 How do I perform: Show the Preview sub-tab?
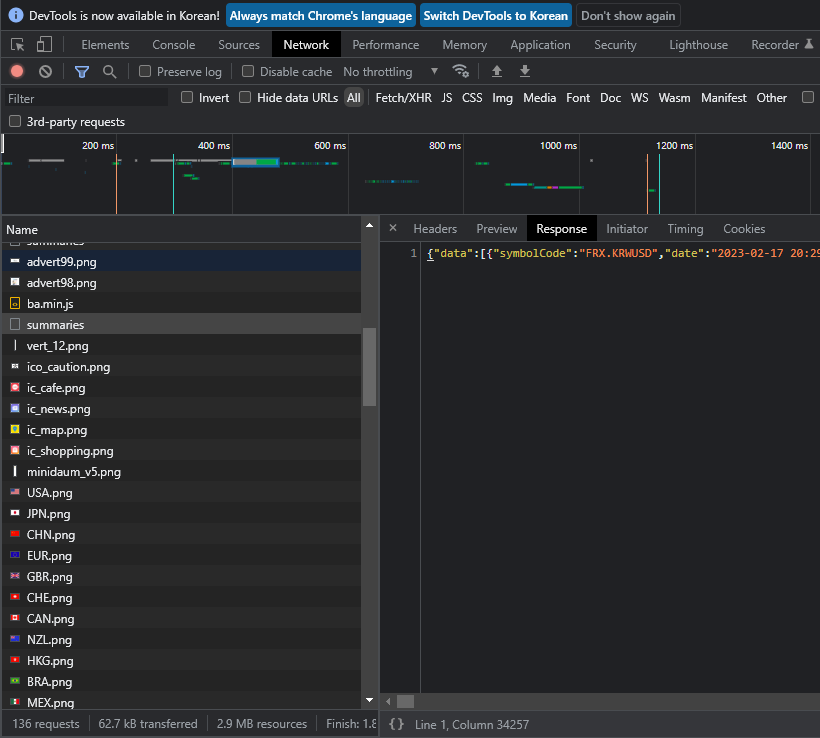click(496, 229)
